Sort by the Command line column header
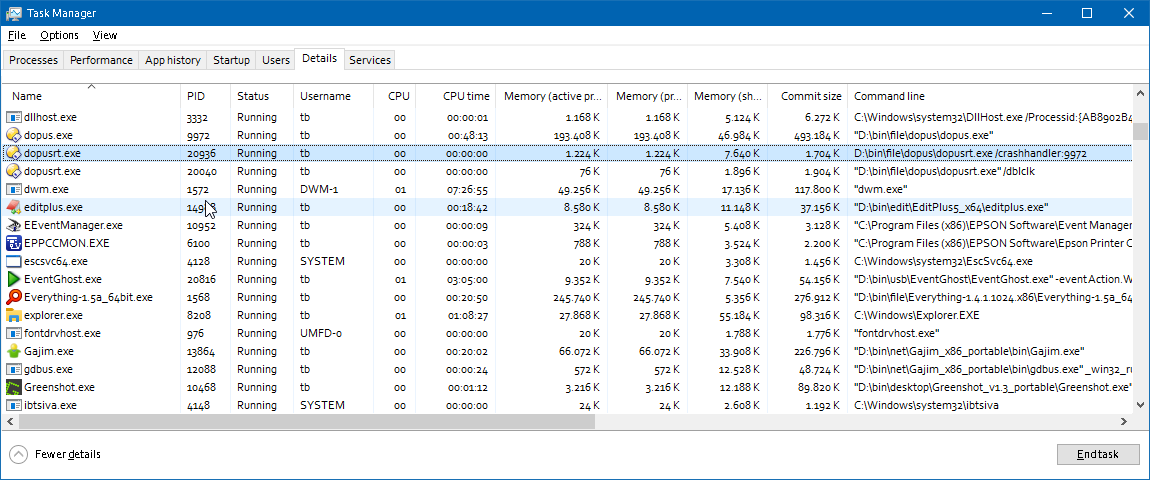 pyautogui.click(x=990, y=96)
